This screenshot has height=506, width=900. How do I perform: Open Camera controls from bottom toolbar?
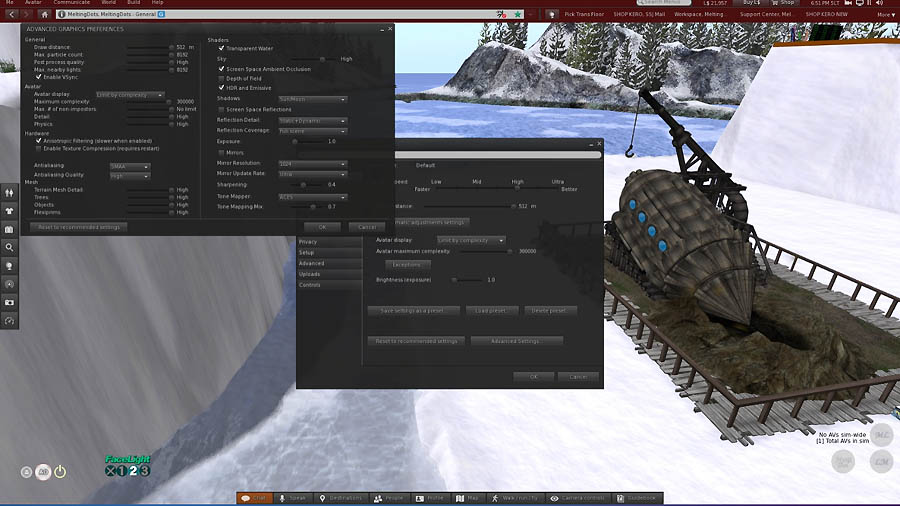(577, 499)
